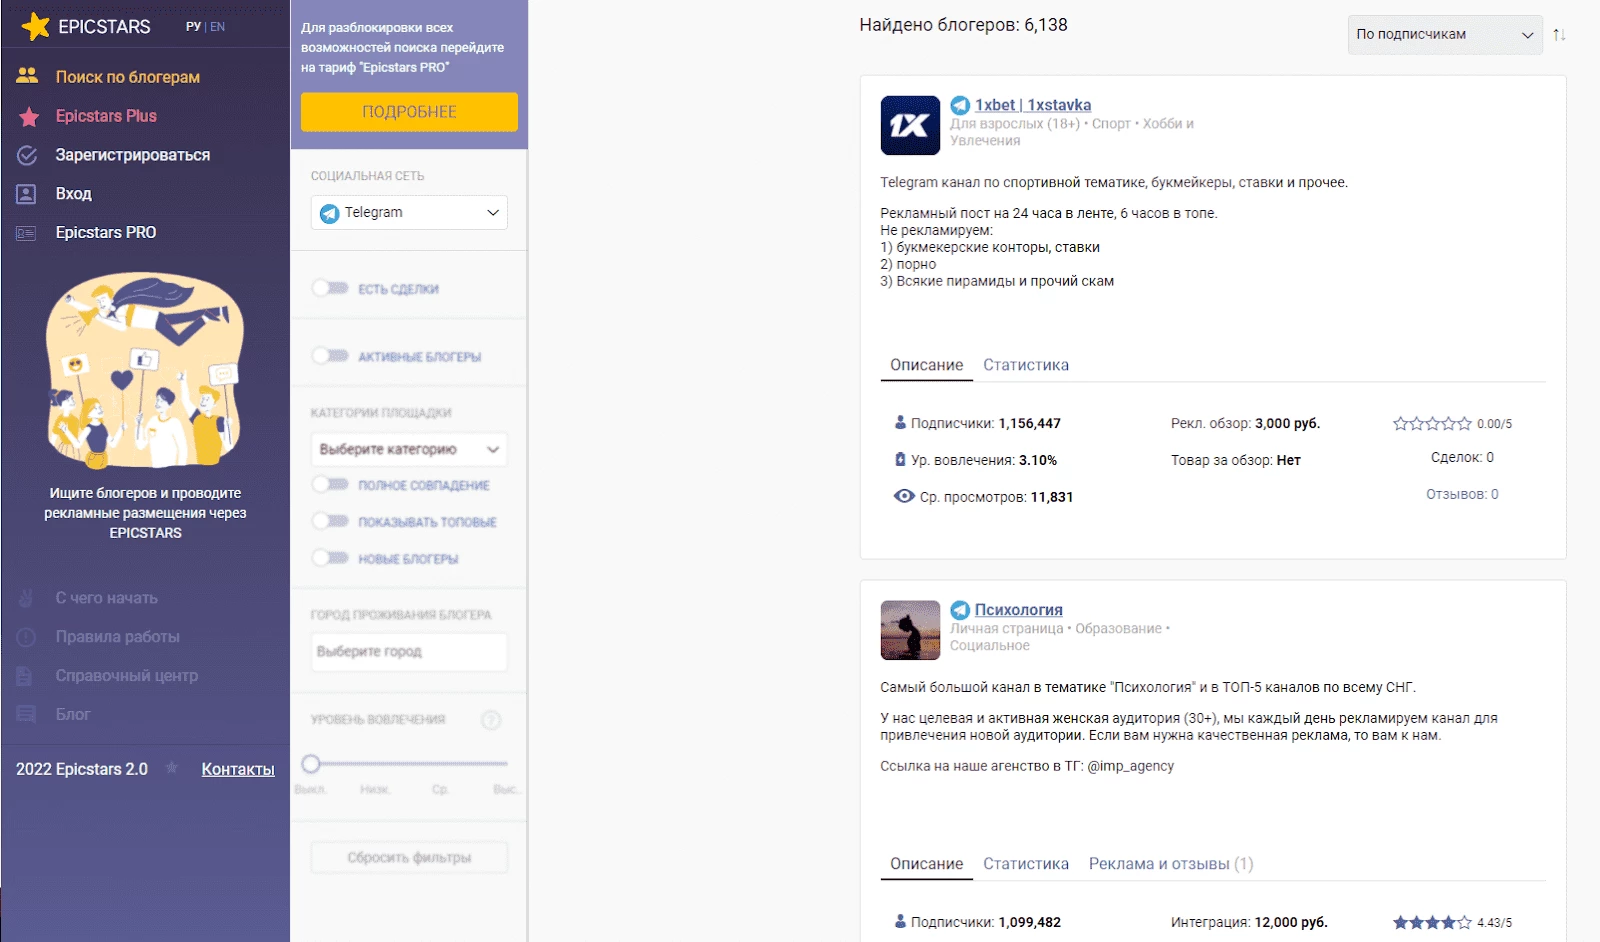The width and height of the screenshot is (1600, 942).
Task: Click the sort direction arrows icon
Action: [1559, 35]
